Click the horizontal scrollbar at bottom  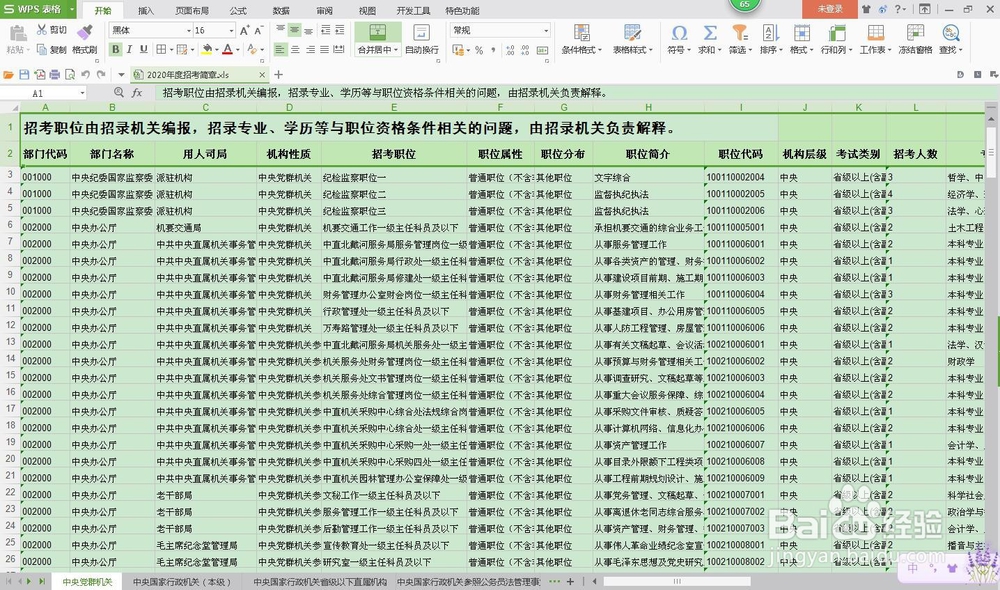(x=677, y=582)
